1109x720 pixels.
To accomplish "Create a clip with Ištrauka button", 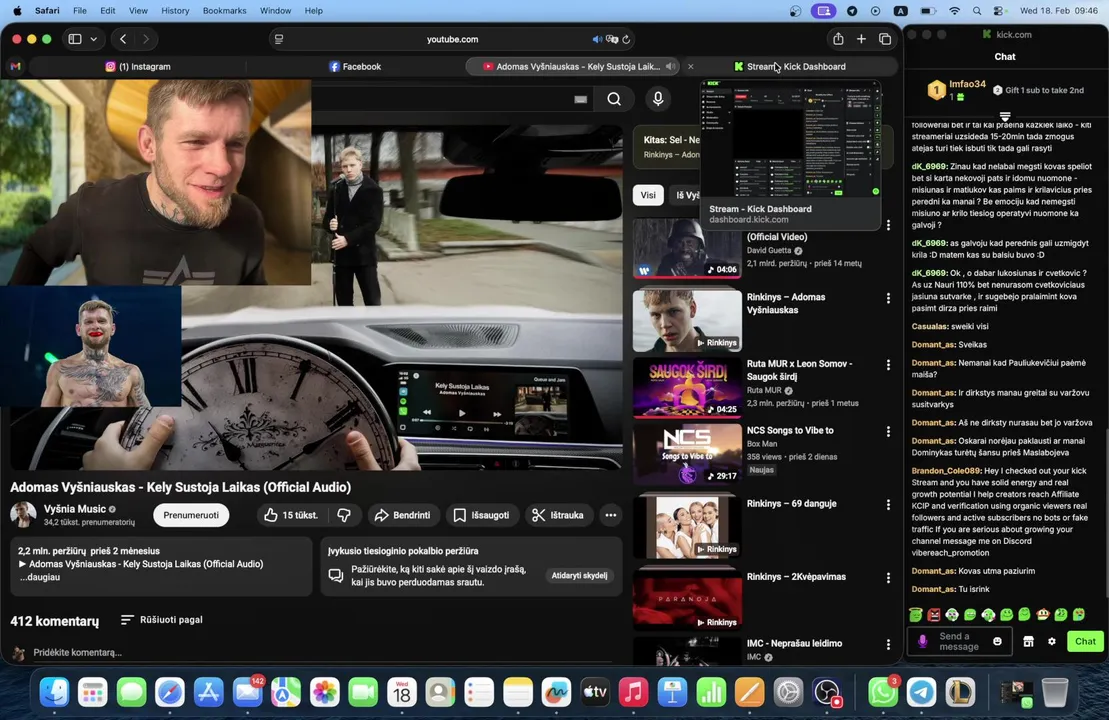I will coord(558,515).
